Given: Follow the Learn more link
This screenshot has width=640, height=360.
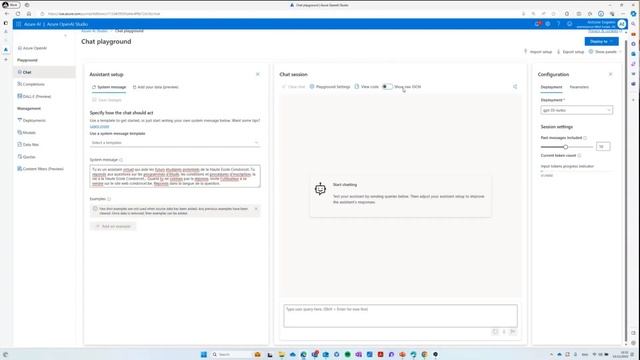Looking at the screenshot, I should click(99, 127).
